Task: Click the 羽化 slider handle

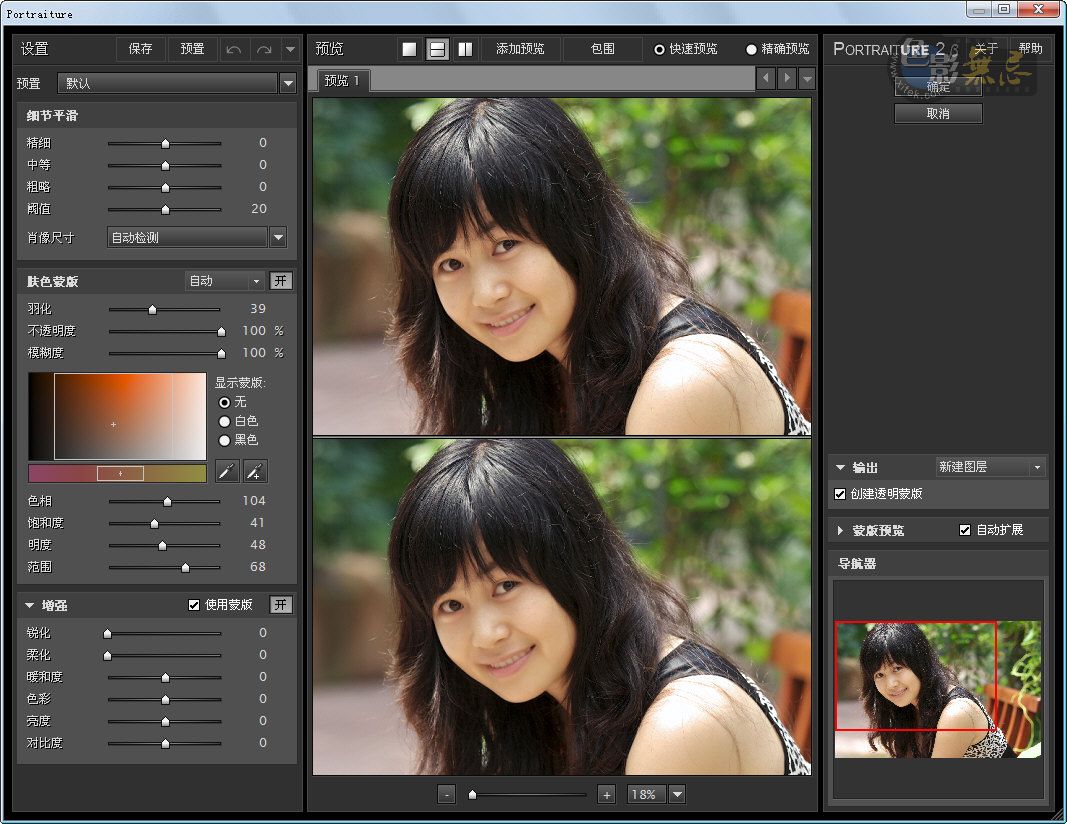Action: [152, 310]
